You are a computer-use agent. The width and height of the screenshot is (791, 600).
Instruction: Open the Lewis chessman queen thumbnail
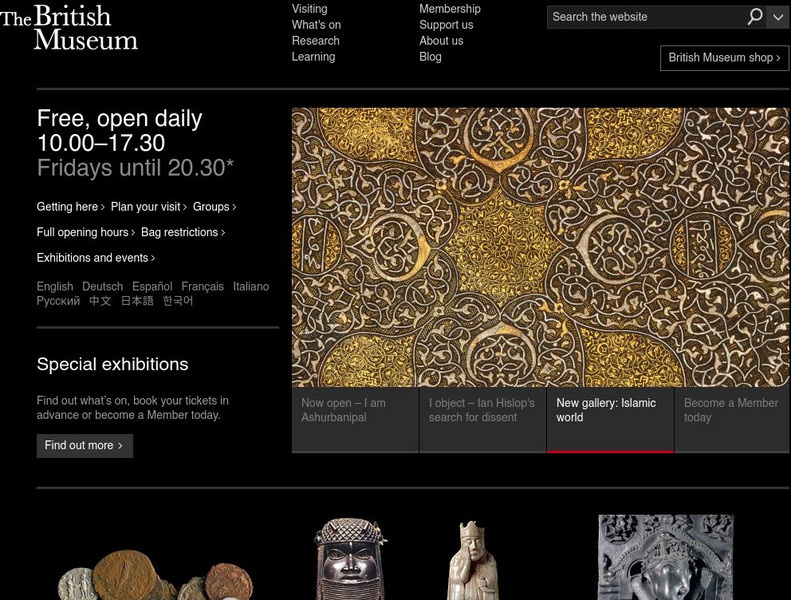472,560
